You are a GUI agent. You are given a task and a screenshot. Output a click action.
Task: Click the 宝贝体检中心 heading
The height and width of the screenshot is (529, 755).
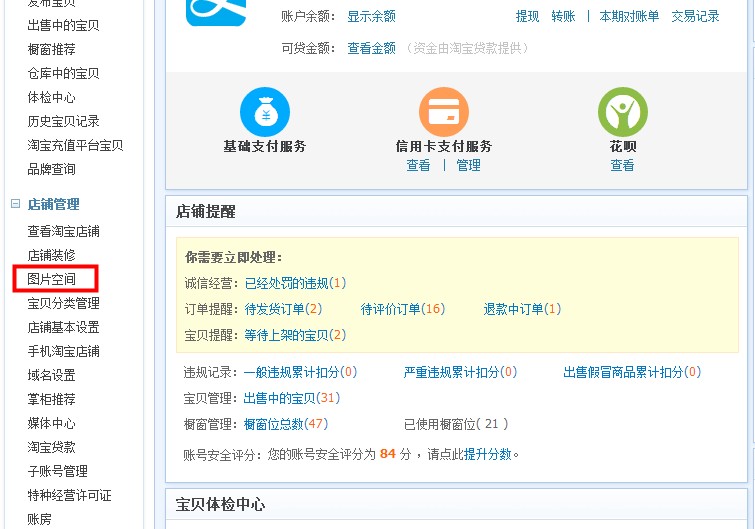tap(221, 504)
